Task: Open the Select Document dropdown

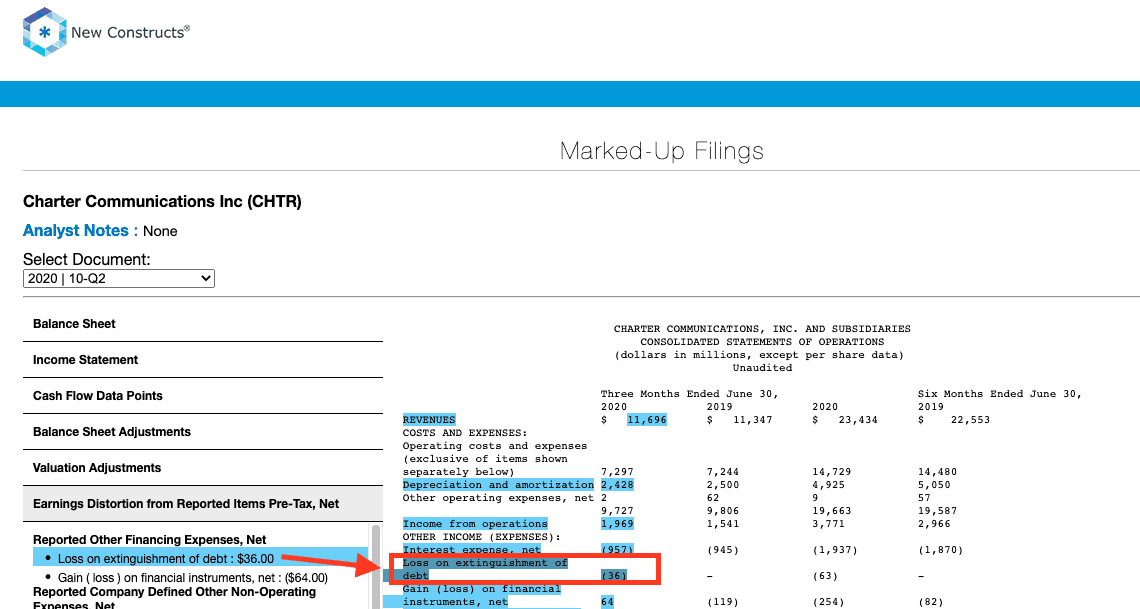Action: (119, 278)
